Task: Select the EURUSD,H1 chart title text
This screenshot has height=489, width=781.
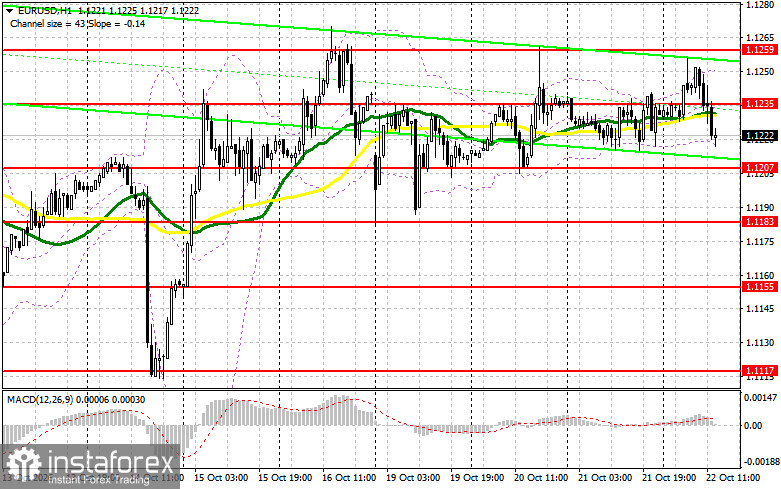Action: pyautogui.click(x=45, y=10)
